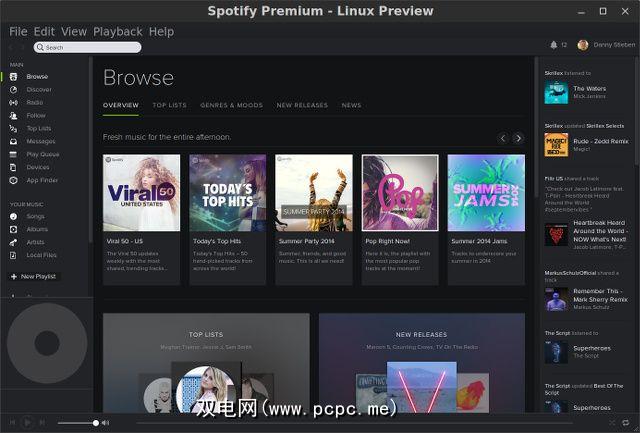This screenshot has width=640, height=433.
Task: Go forward with the navigation arrow
Action: click(x=23, y=47)
